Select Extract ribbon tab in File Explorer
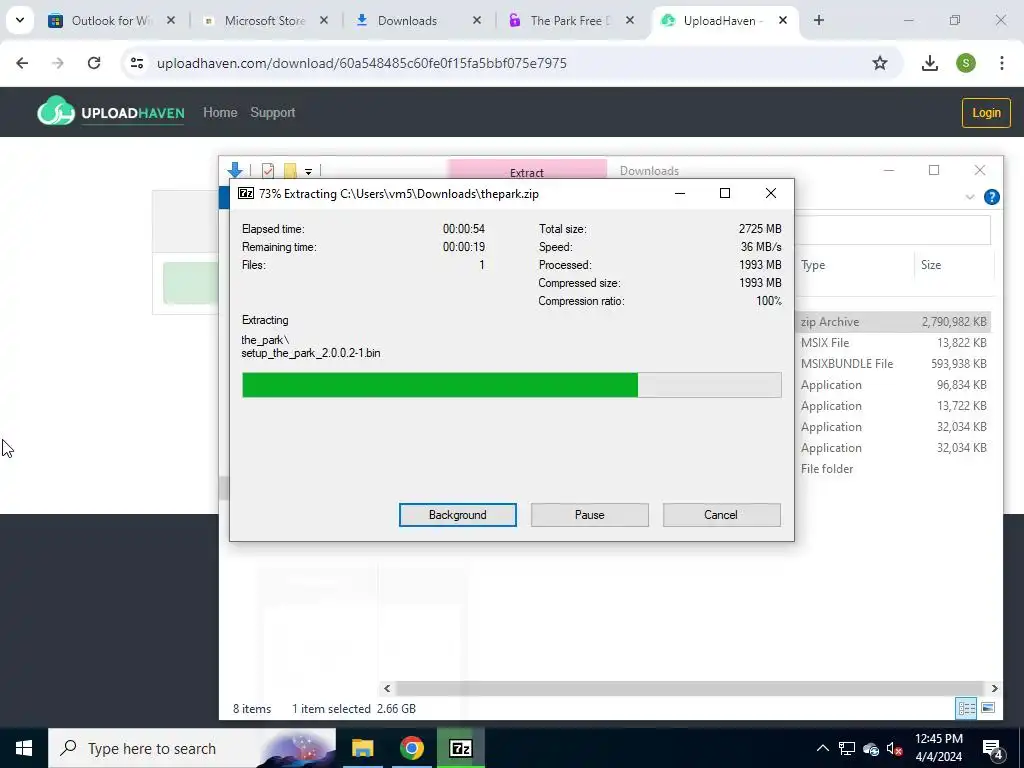 (527, 171)
